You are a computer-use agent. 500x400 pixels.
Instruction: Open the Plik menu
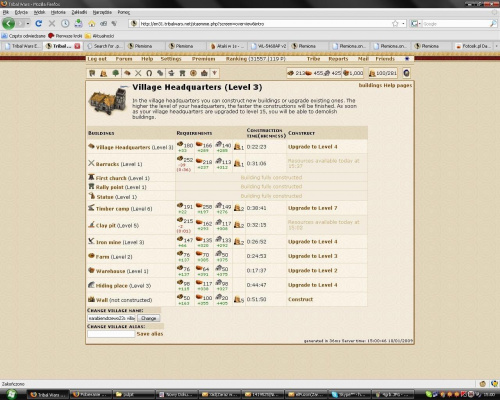coord(6,12)
